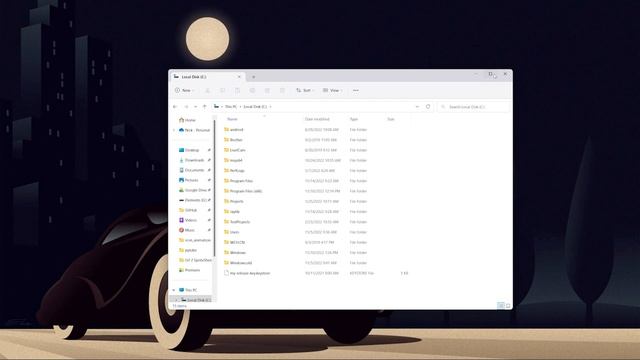Image resolution: width=640 pixels, height=360 pixels.
Task: Select the Projects folder
Action: (x=234, y=201)
